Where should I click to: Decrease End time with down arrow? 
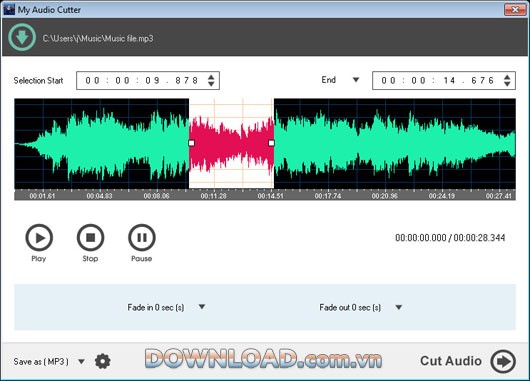507,84
